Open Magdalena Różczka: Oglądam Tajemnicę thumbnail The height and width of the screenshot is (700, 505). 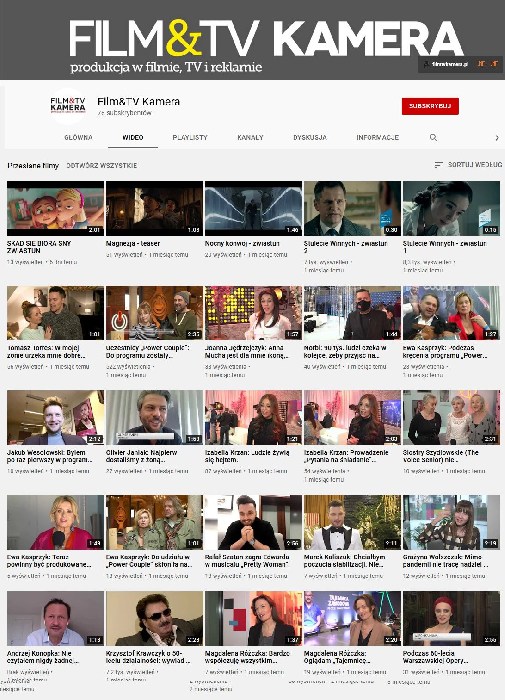coord(352,618)
